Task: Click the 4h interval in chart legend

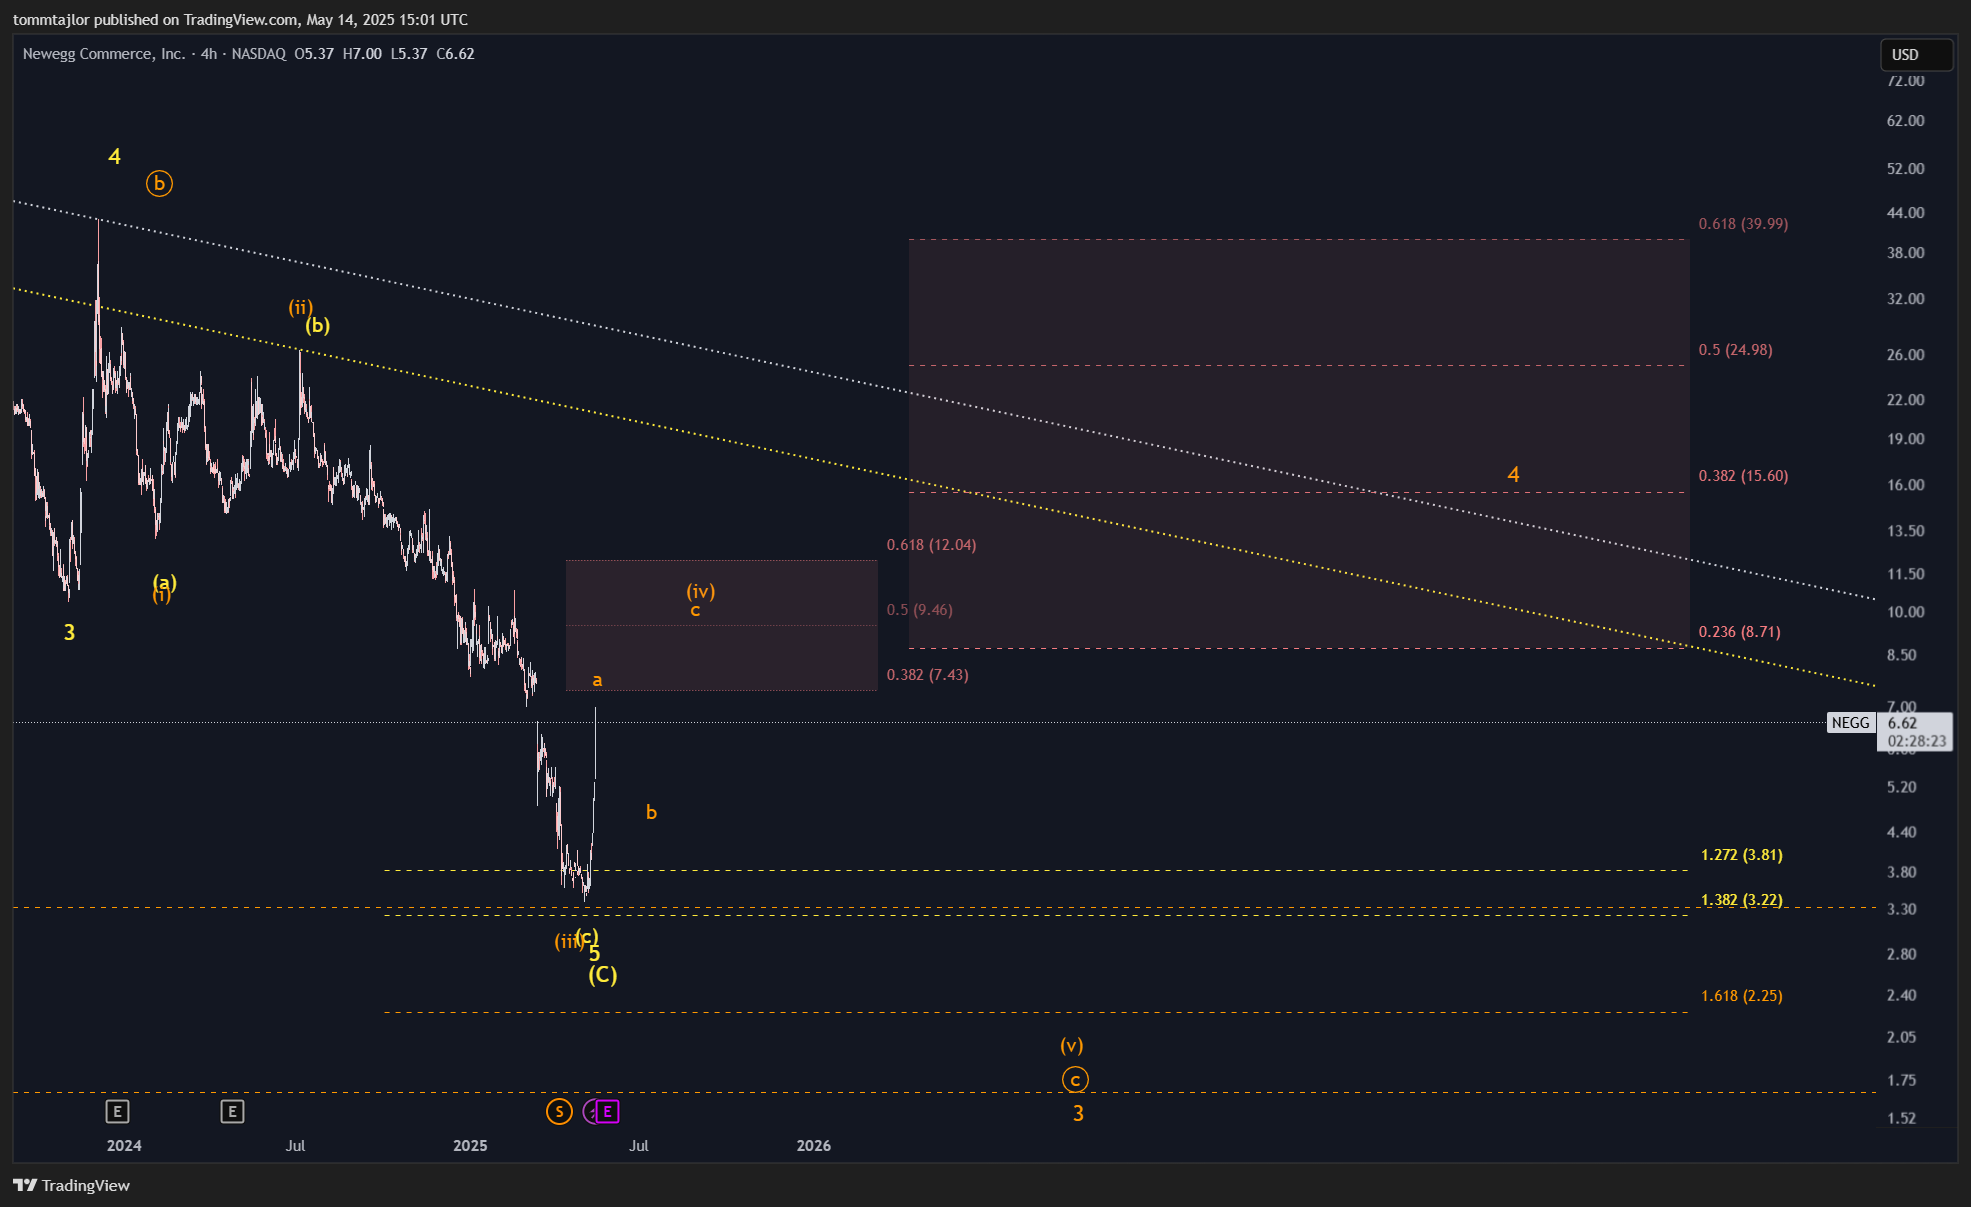Action: [209, 54]
